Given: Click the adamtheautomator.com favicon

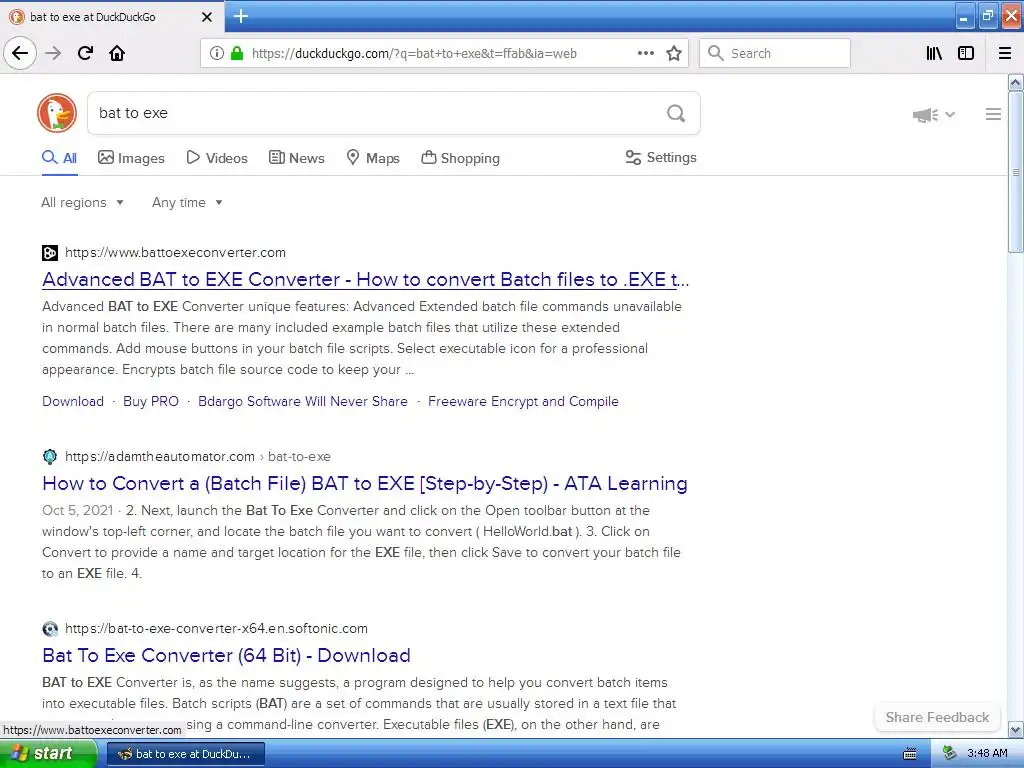Looking at the screenshot, I should (x=50, y=456).
